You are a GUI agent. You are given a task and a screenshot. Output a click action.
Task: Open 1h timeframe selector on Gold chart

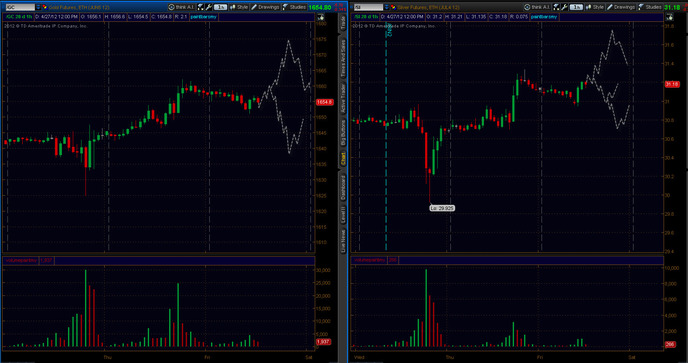[x=220, y=7]
